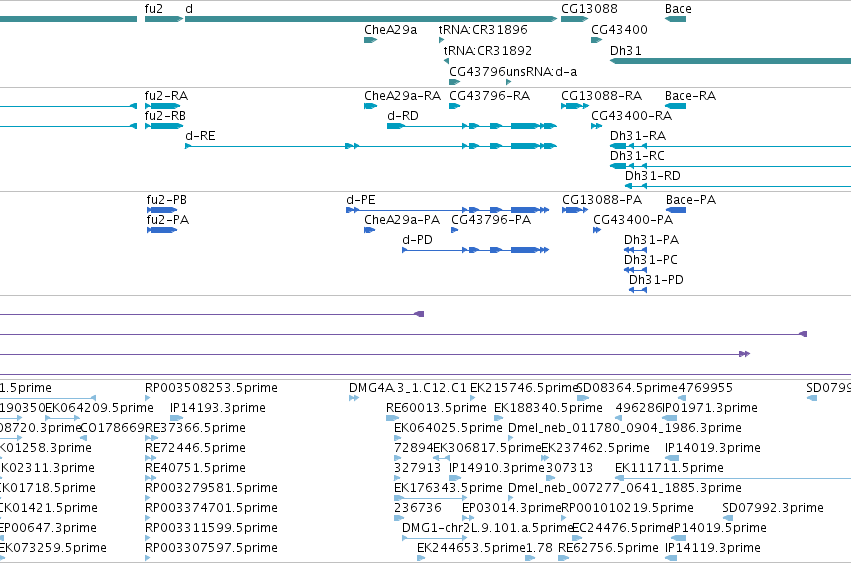The height and width of the screenshot is (563, 851).
Task: Select protein fu2-PB
Action: click(x=162, y=210)
